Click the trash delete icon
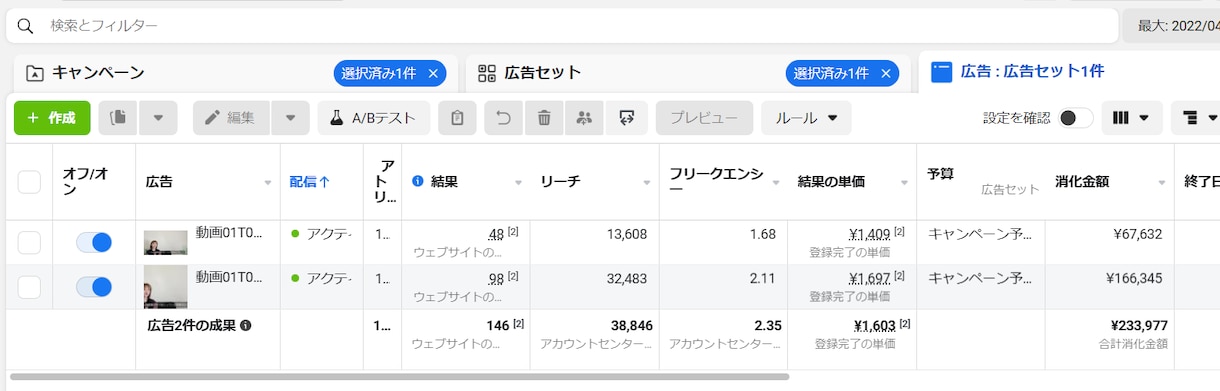This screenshot has width=1220, height=391. [544, 118]
